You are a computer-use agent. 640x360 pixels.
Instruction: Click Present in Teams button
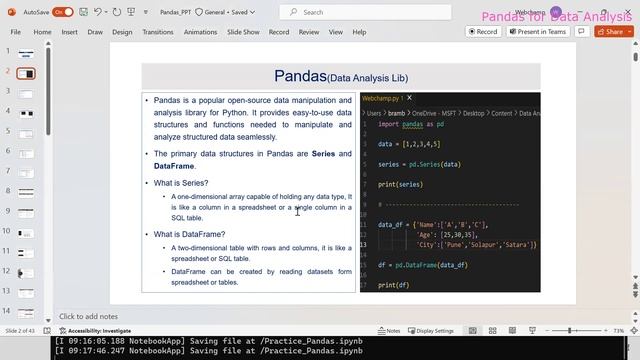point(538,31)
